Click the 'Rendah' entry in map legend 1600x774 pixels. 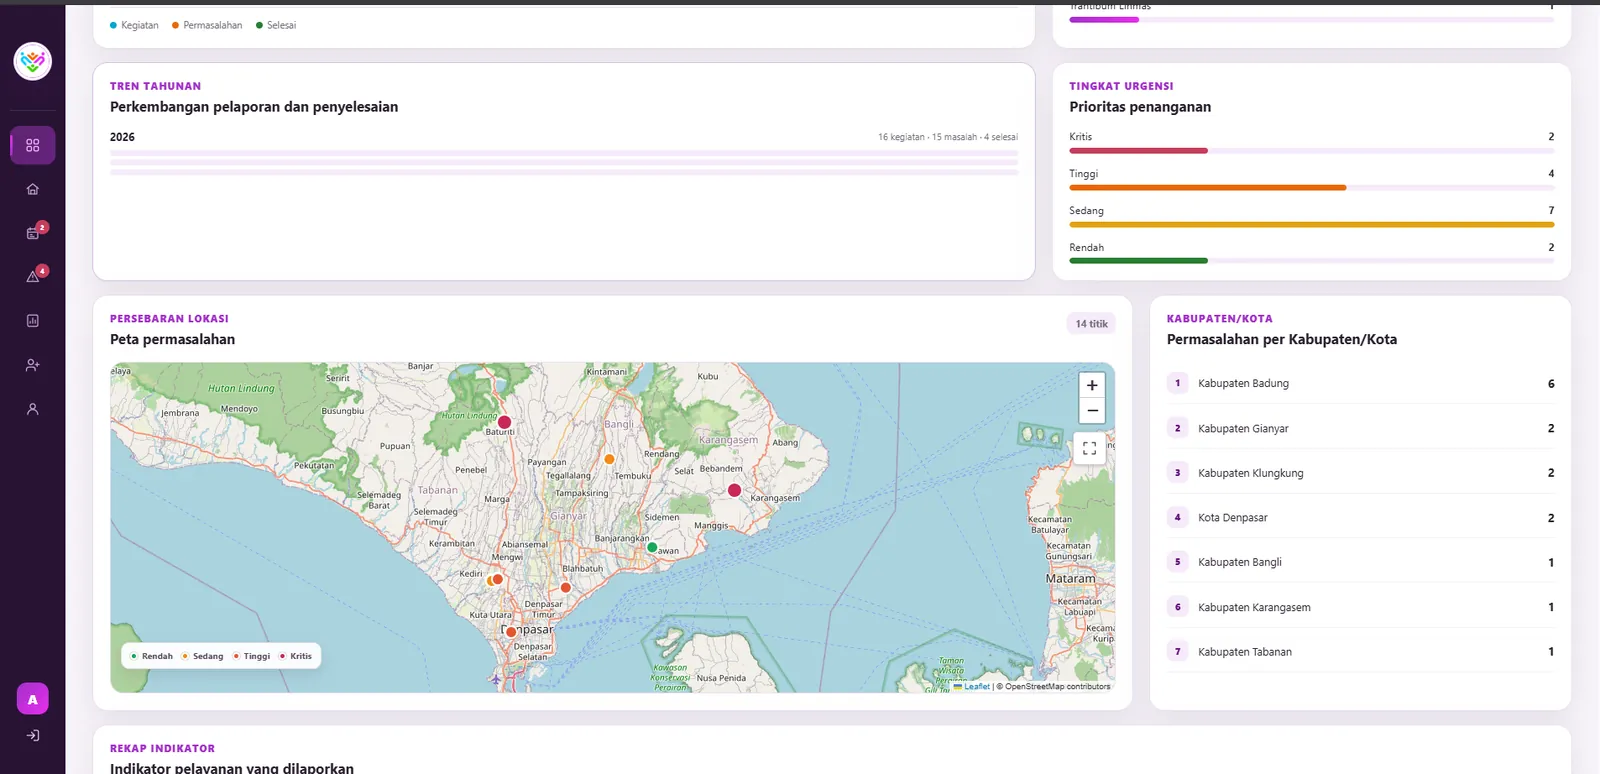pyautogui.click(x=152, y=656)
